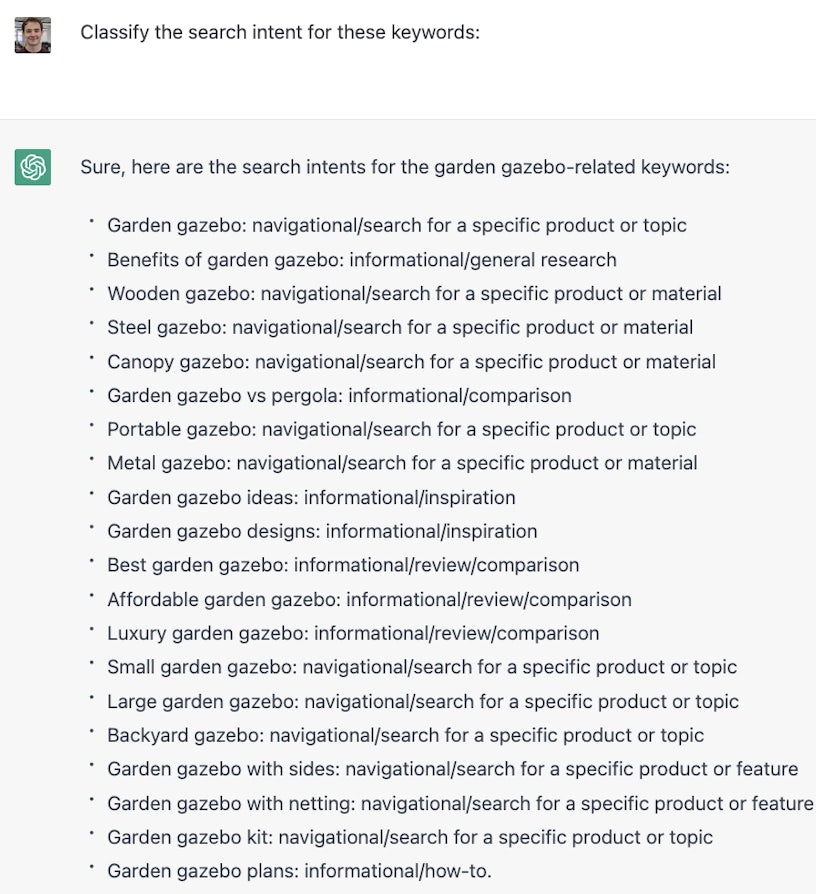Select the "Garden gazebo: navigational" first bullet
Image resolution: width=816 pixels, height=894 pixels.
click(397, 225)
